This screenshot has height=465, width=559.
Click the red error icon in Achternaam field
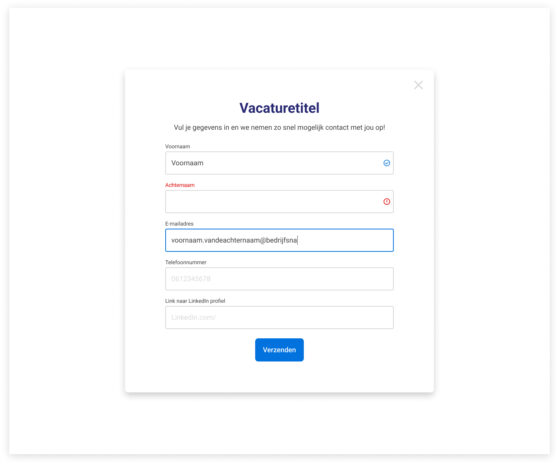(x=386, y=201)
